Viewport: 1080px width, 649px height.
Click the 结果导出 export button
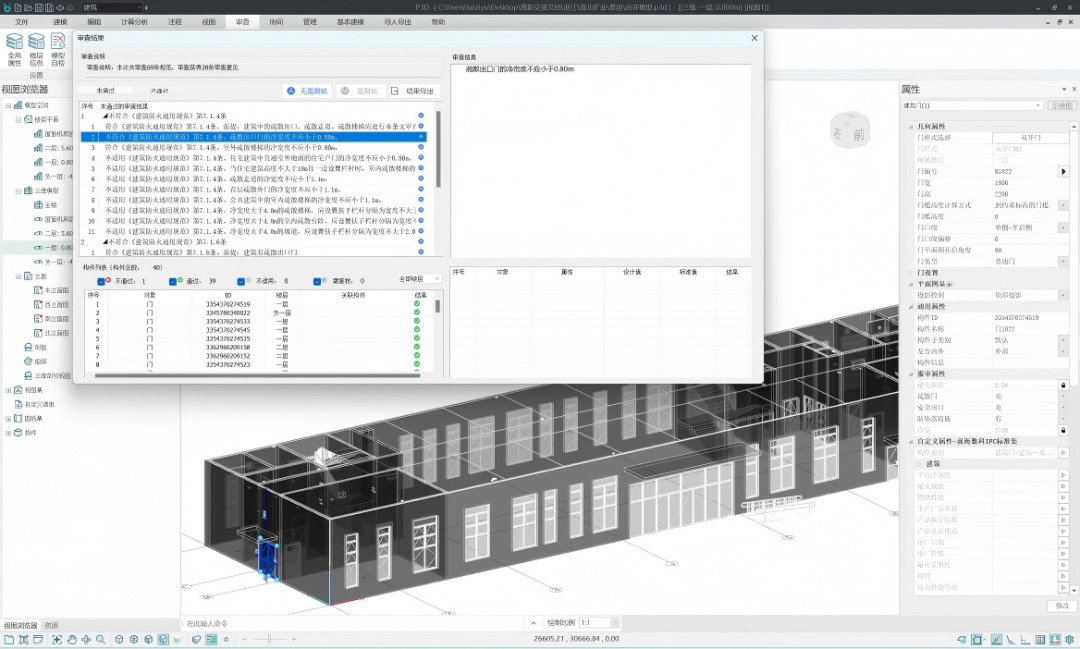[414, 90]
